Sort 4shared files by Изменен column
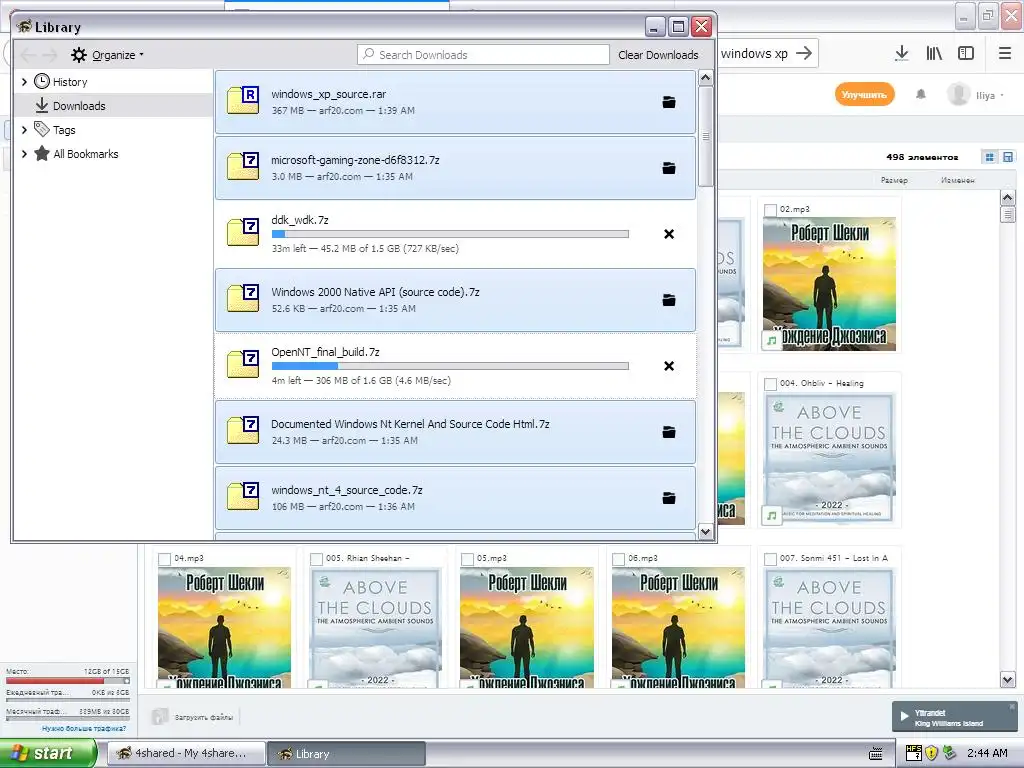 pyautogui.click(x=958, y=180)
